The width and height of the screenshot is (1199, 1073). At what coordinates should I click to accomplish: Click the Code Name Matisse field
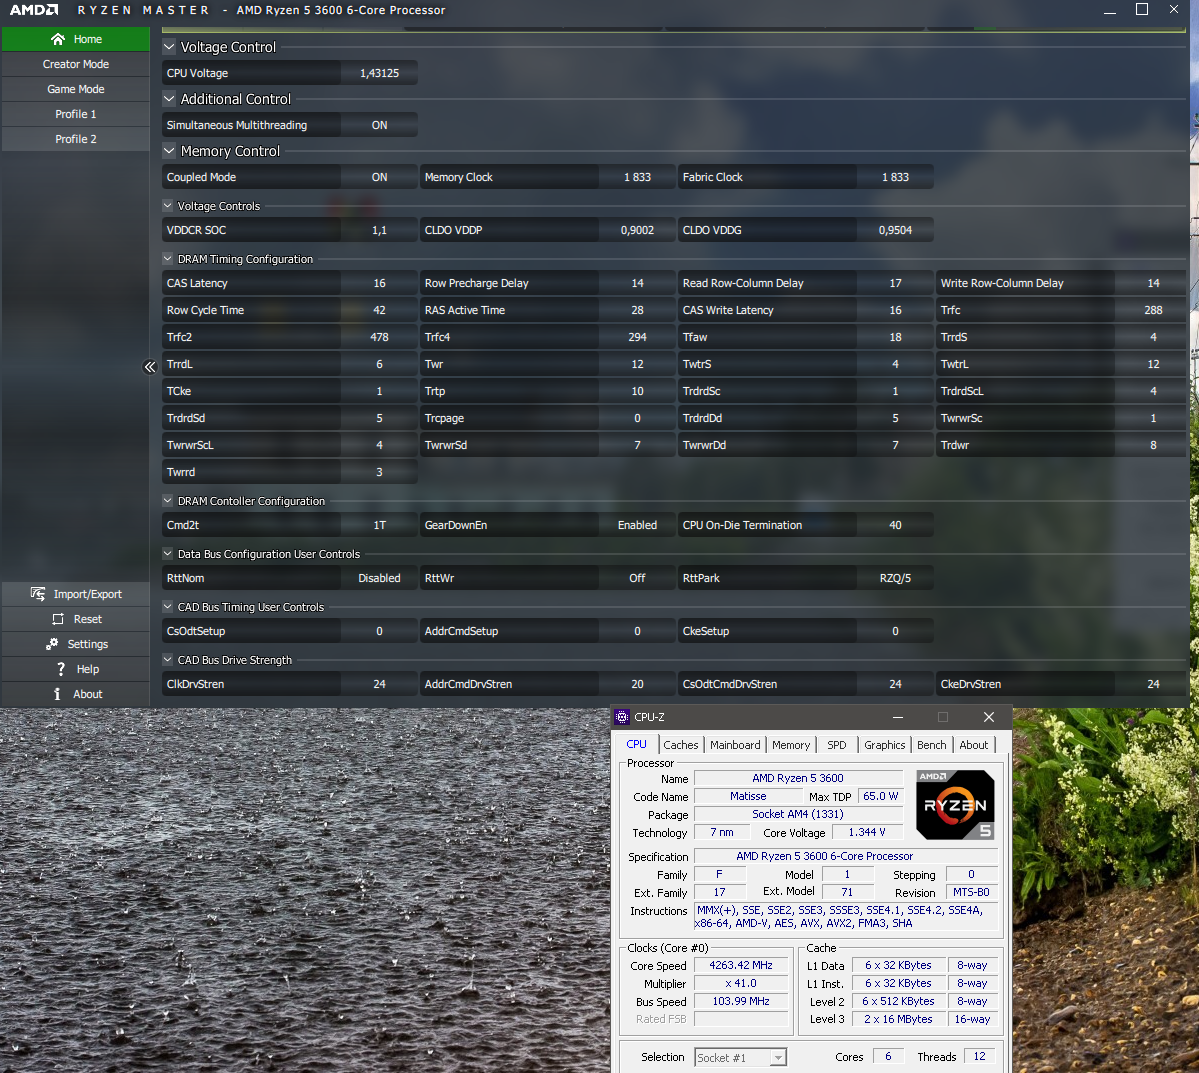[748, 796]
